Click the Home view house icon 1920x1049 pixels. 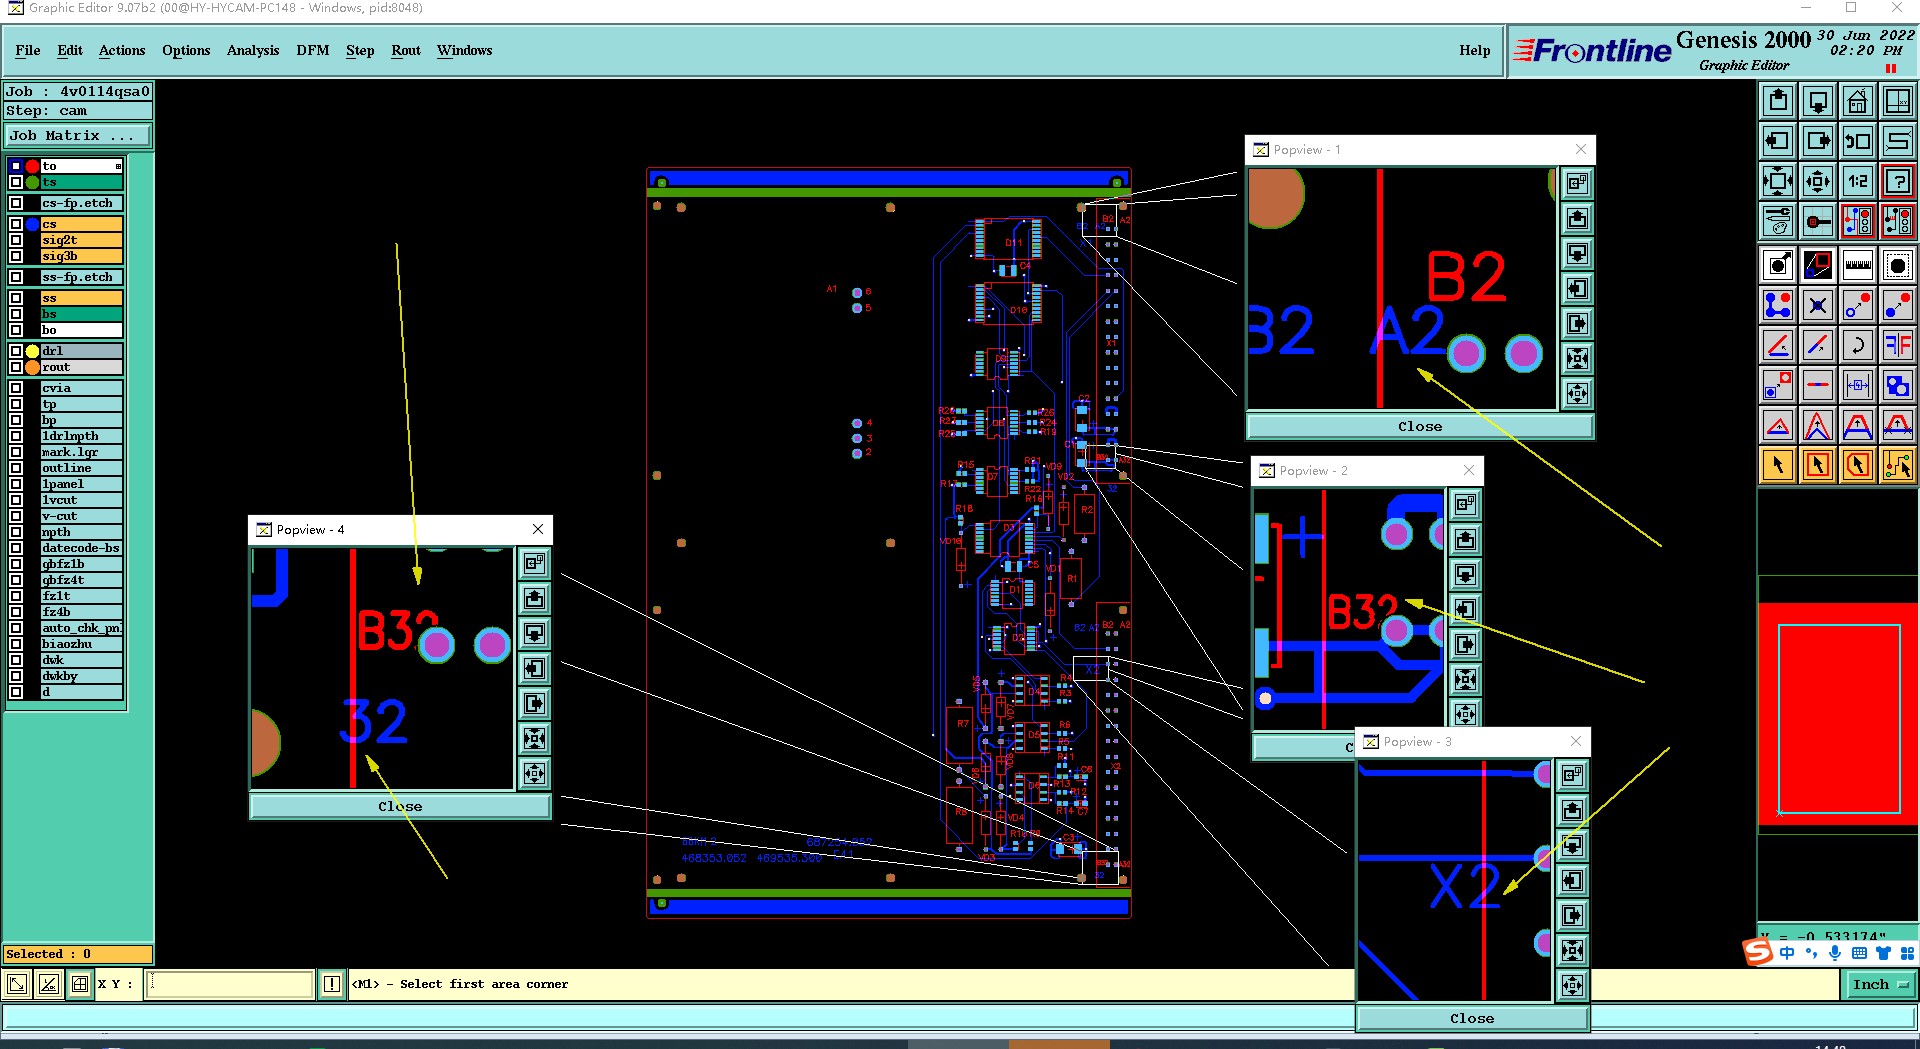click(1858, 101)
